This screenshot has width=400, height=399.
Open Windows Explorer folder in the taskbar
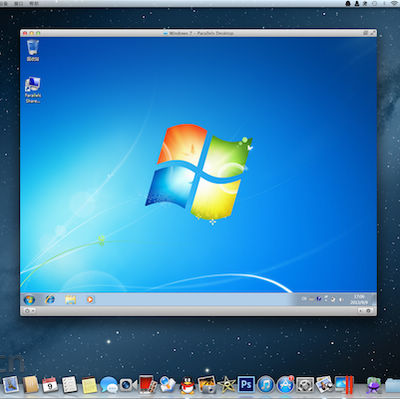click(x=70, y=300)
